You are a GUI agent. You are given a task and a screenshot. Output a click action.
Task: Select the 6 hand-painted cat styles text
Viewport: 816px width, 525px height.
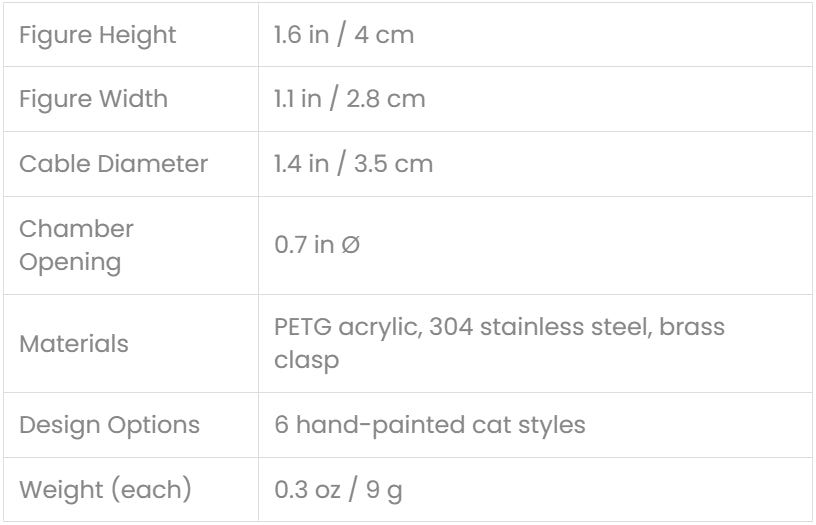pos(430,424)
